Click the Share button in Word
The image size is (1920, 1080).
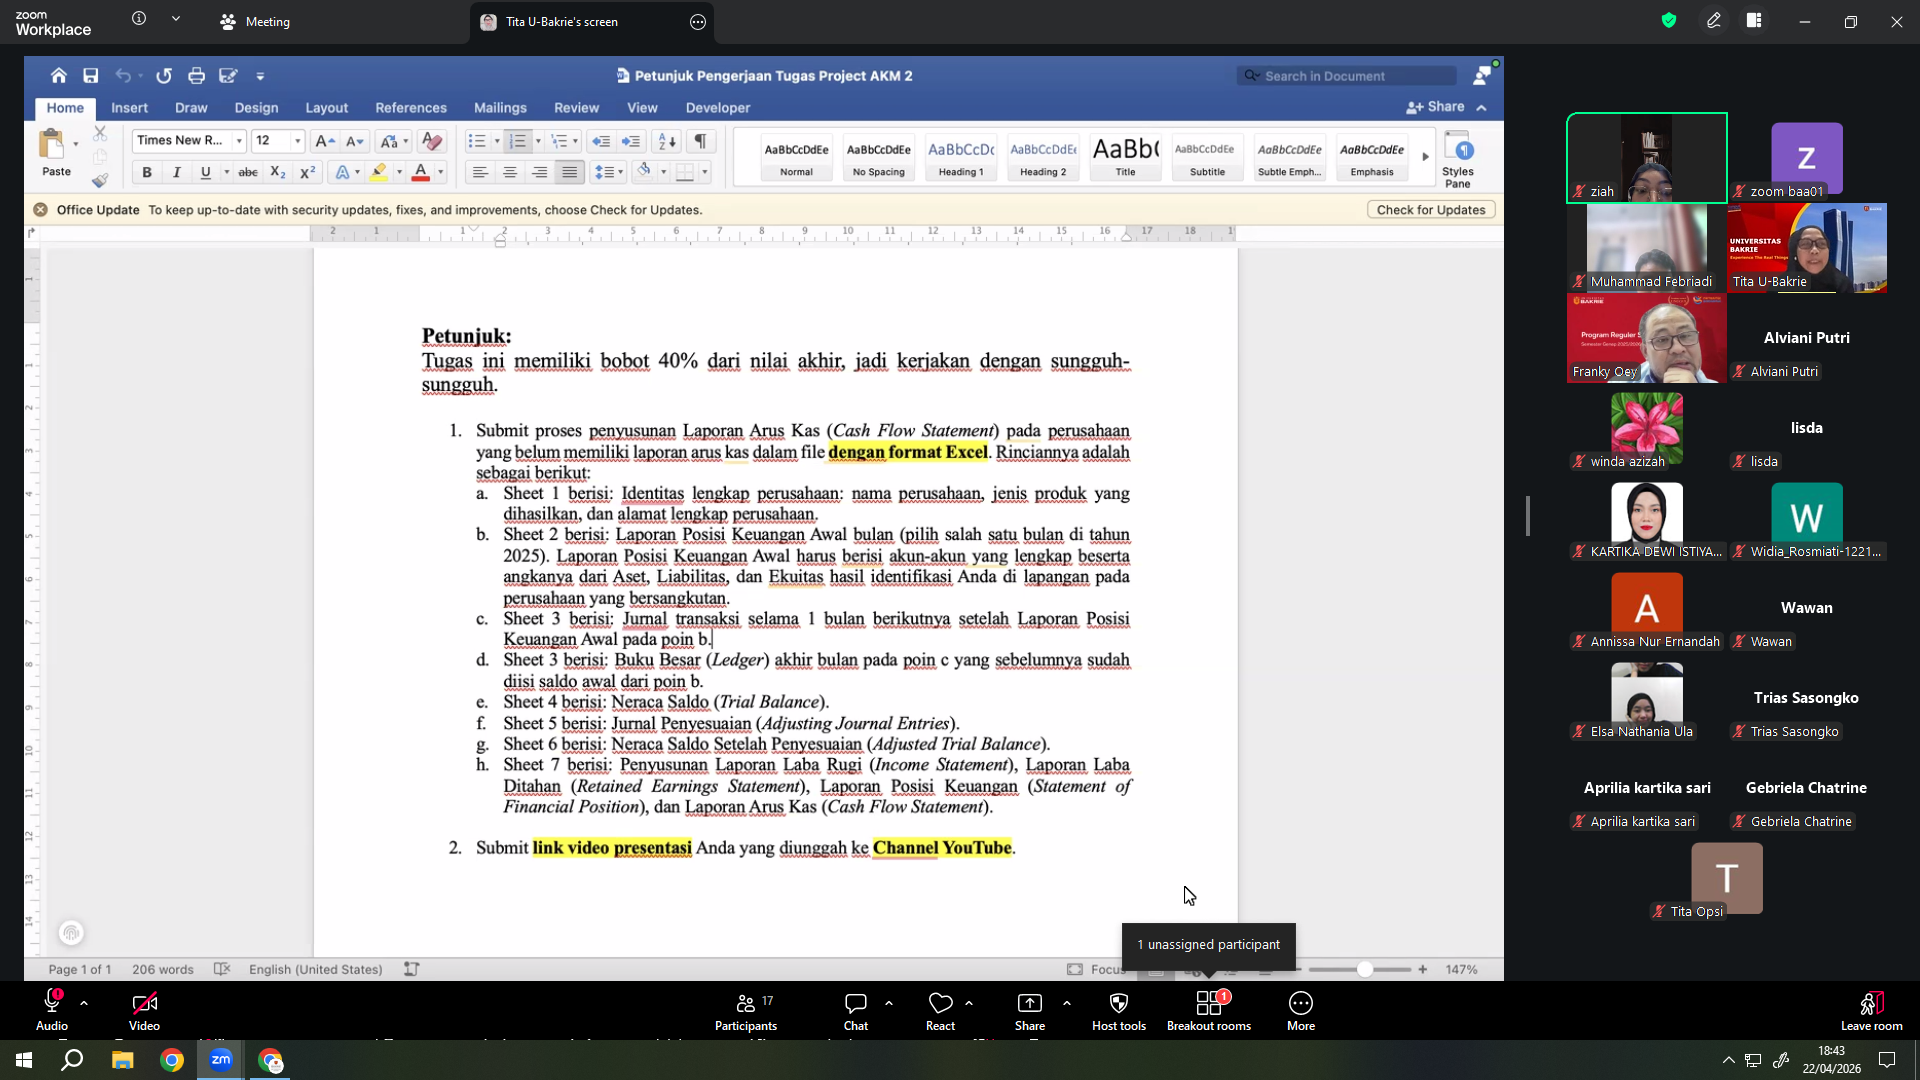click(x=1435, y=107)
